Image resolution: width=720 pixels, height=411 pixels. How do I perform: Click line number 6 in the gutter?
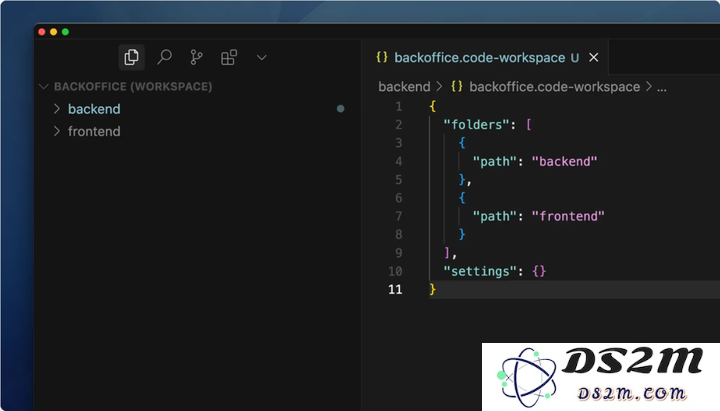[x=399, y=198]
